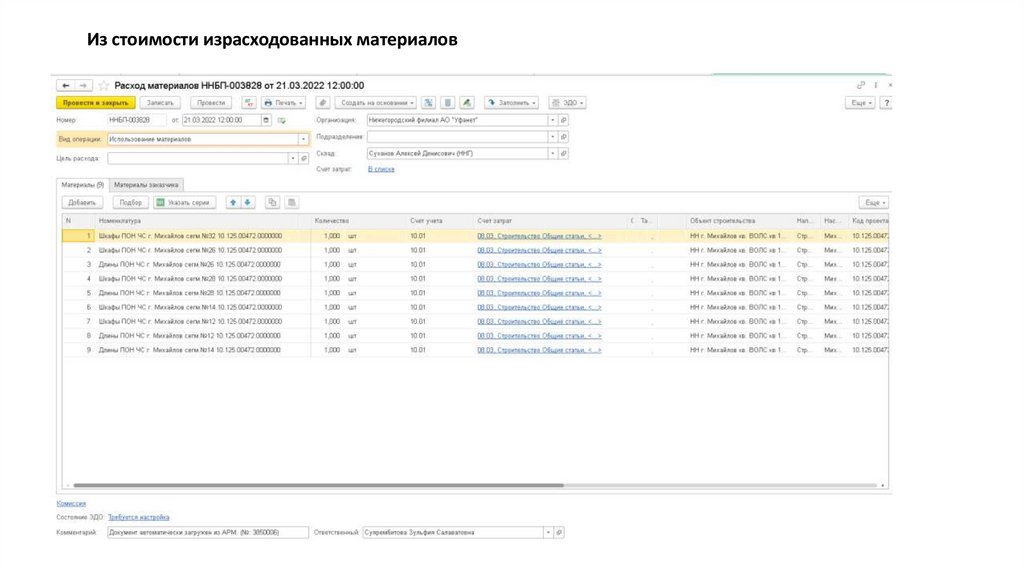Move selected row up
Viewport: 1024px width, 574px height.
pos(233,202)
